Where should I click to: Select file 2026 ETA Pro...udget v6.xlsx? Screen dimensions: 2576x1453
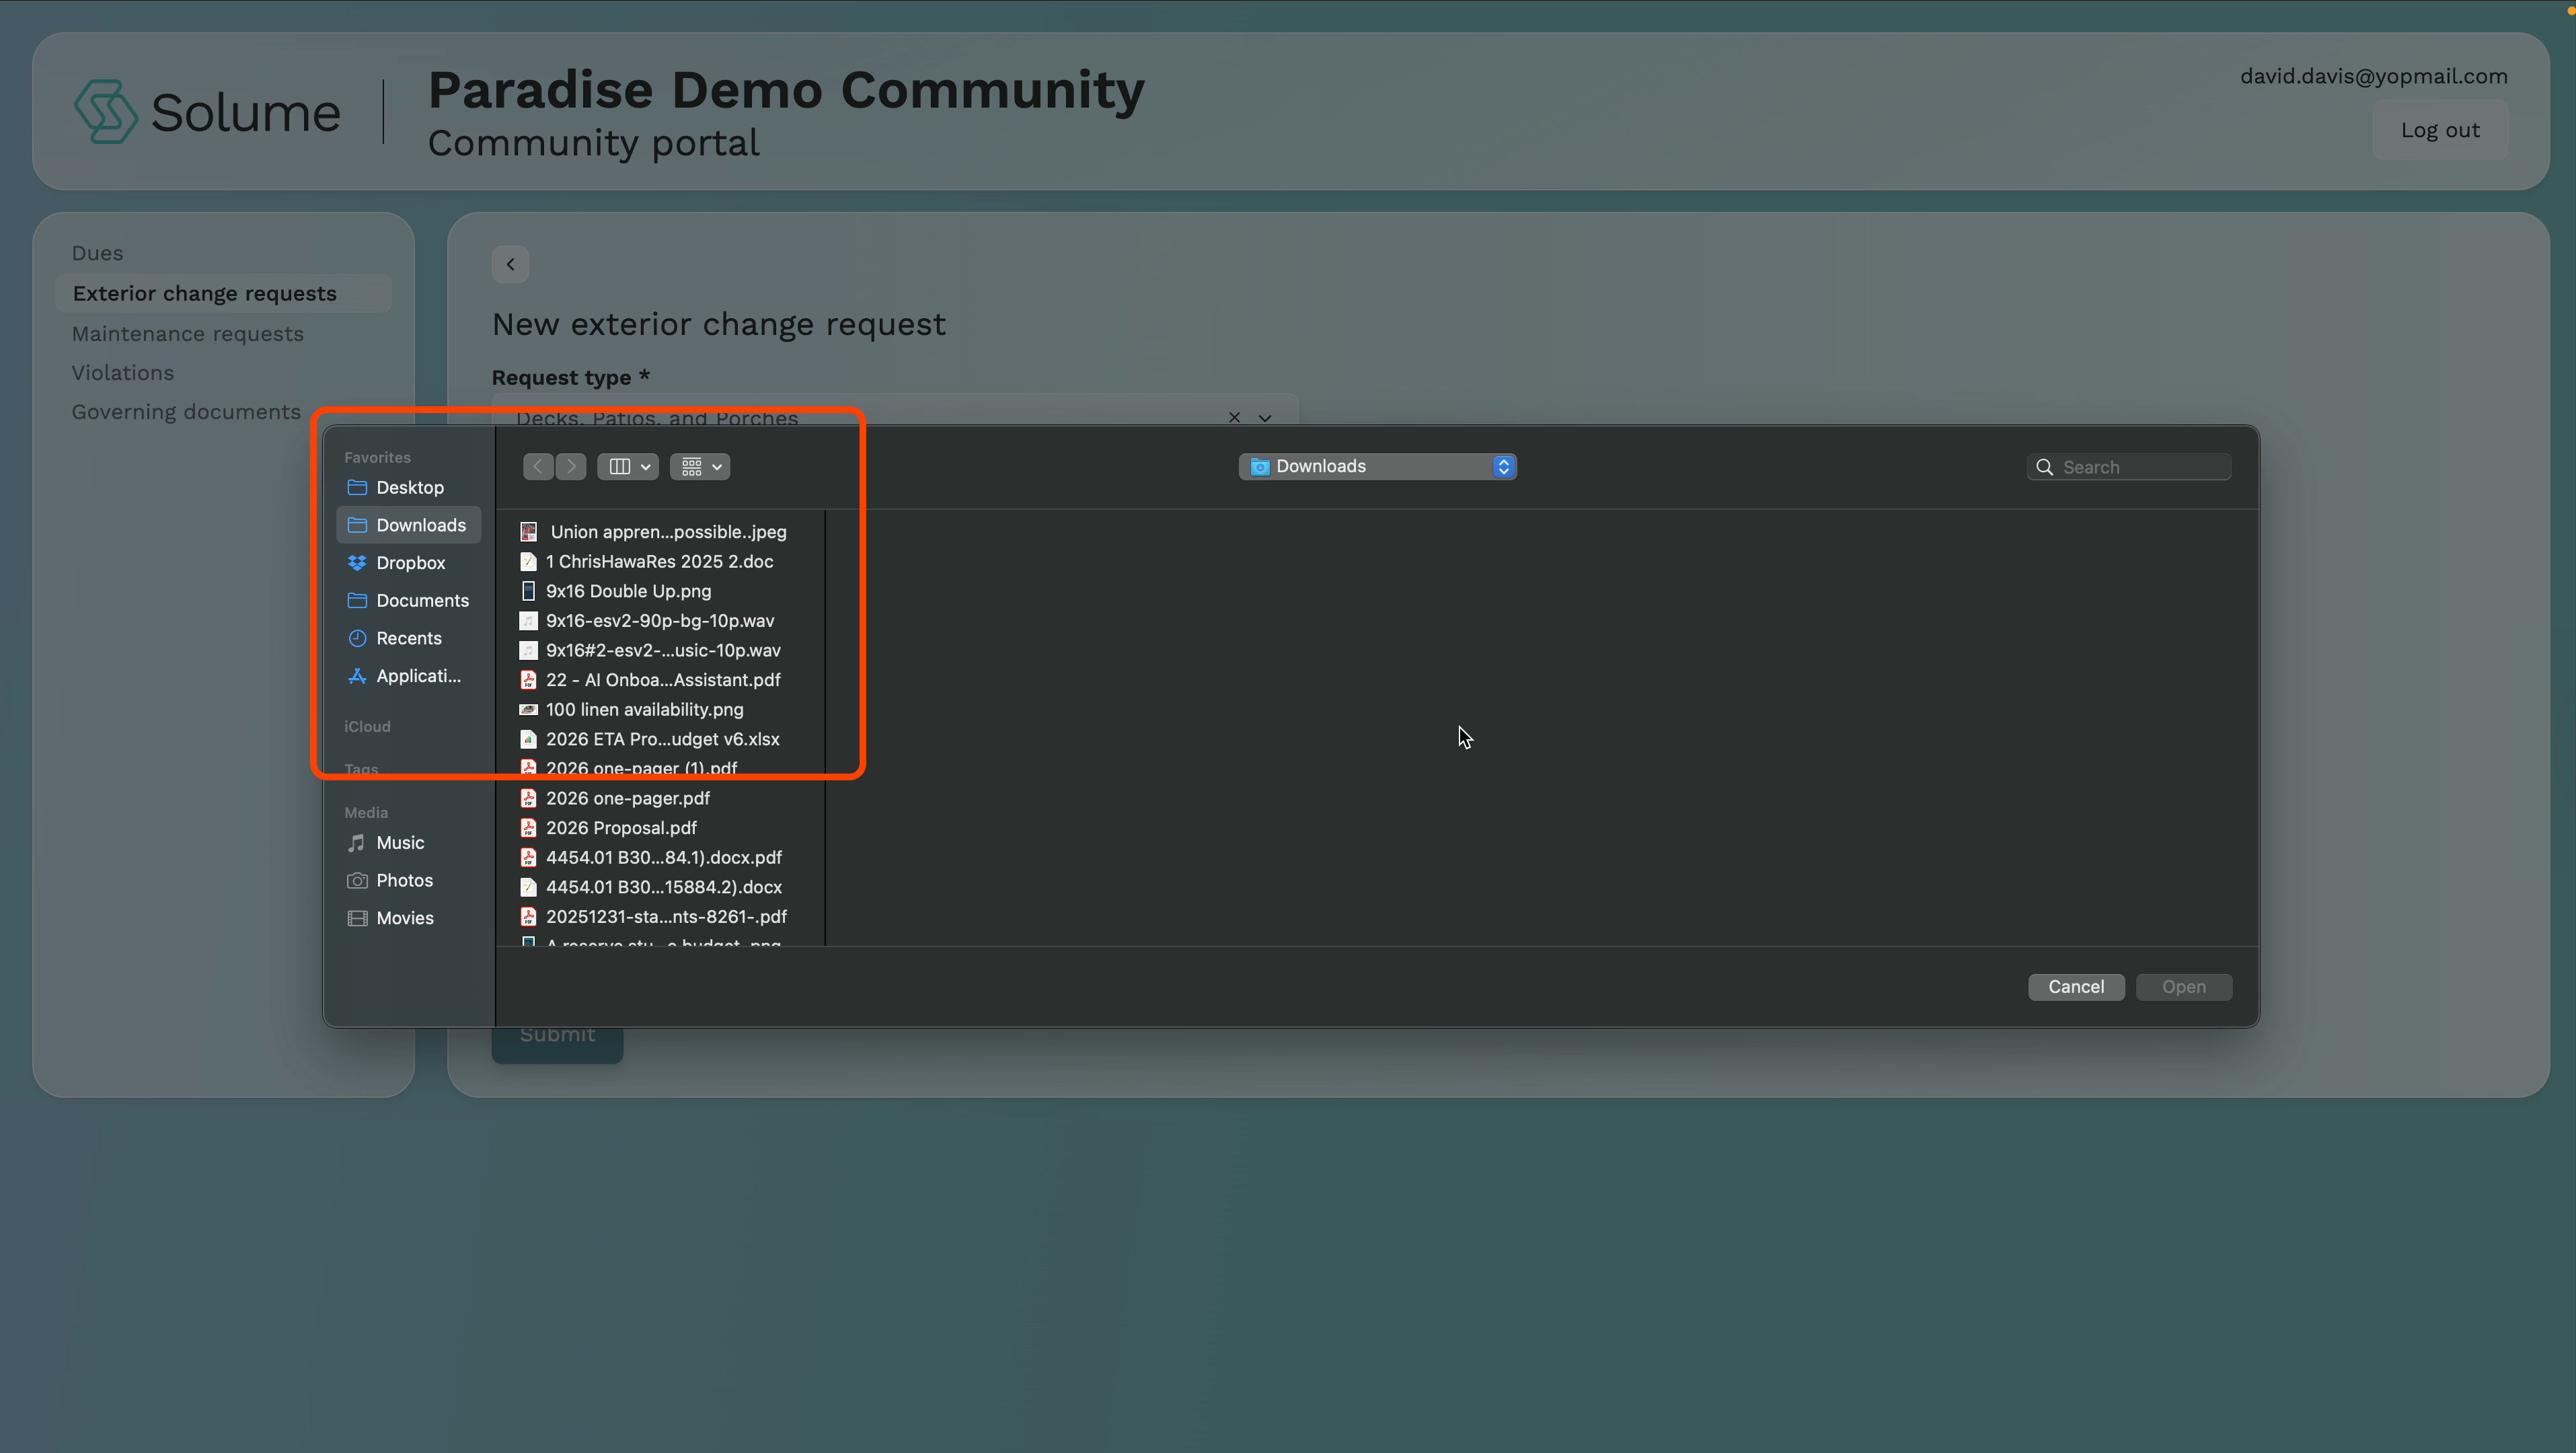[x=661, y=739]
